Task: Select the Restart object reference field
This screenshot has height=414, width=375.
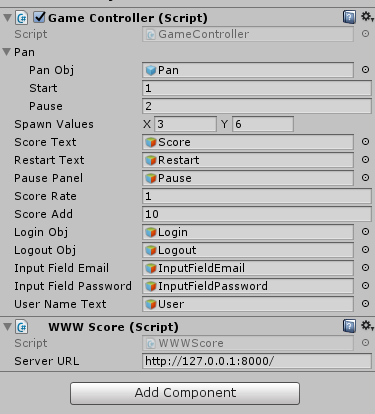Action: click(x=248, y=160)
